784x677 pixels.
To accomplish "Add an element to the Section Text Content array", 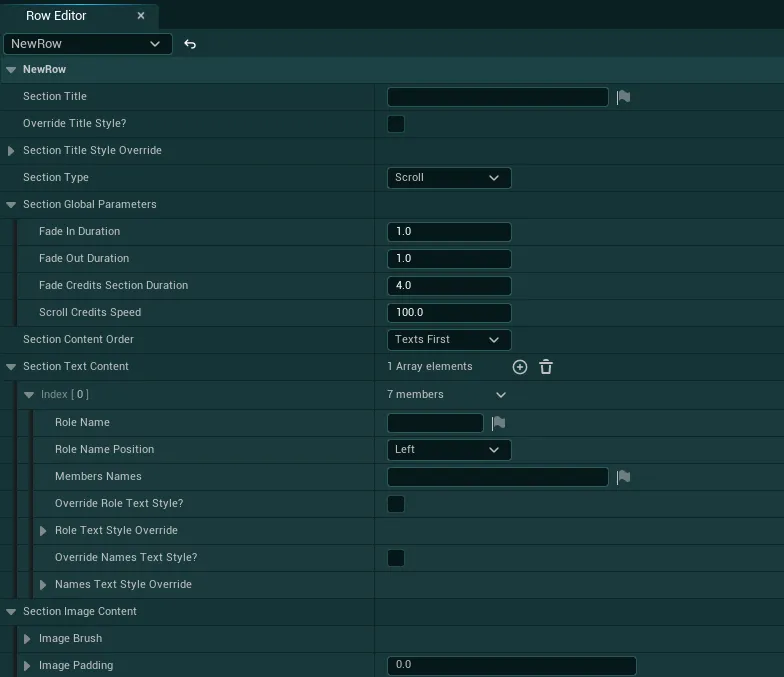I will coord(520,367).
